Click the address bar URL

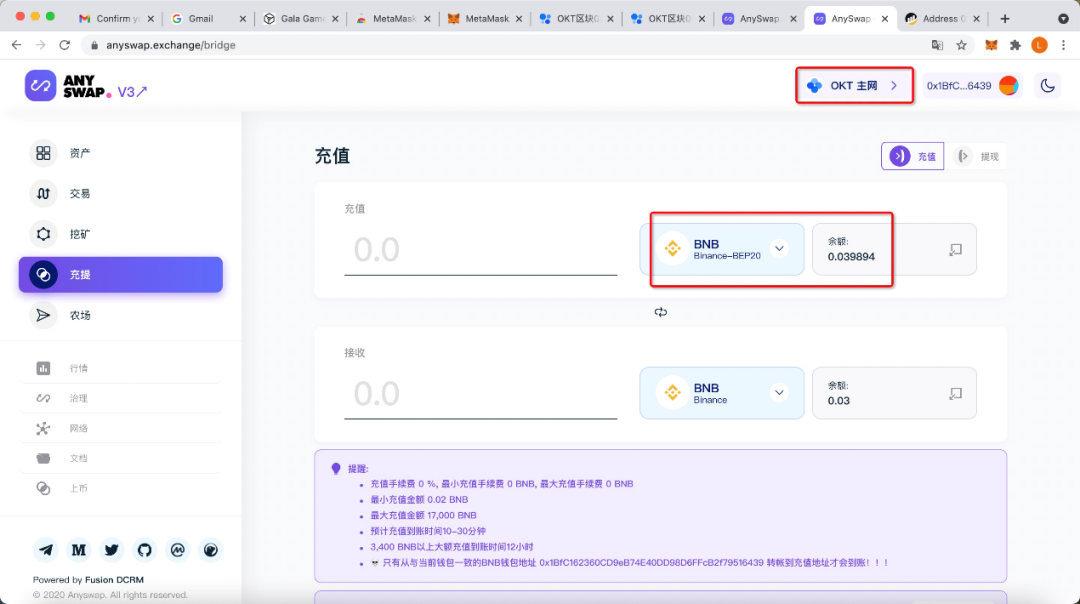click(171, 45)
